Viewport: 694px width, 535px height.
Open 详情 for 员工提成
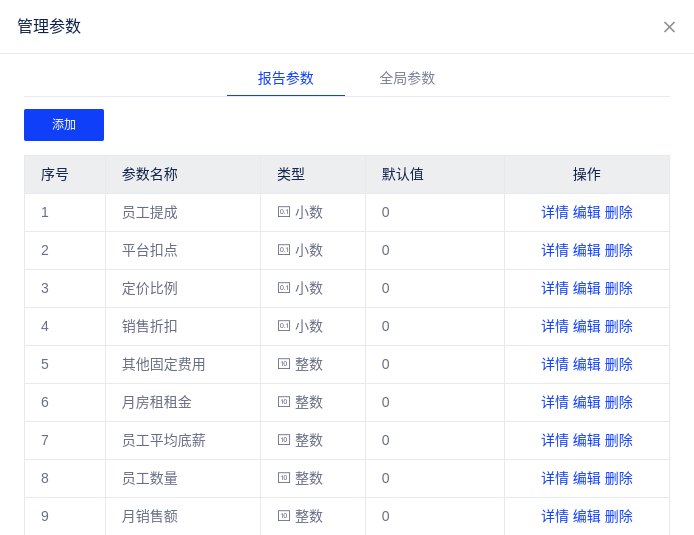point(555,212)
